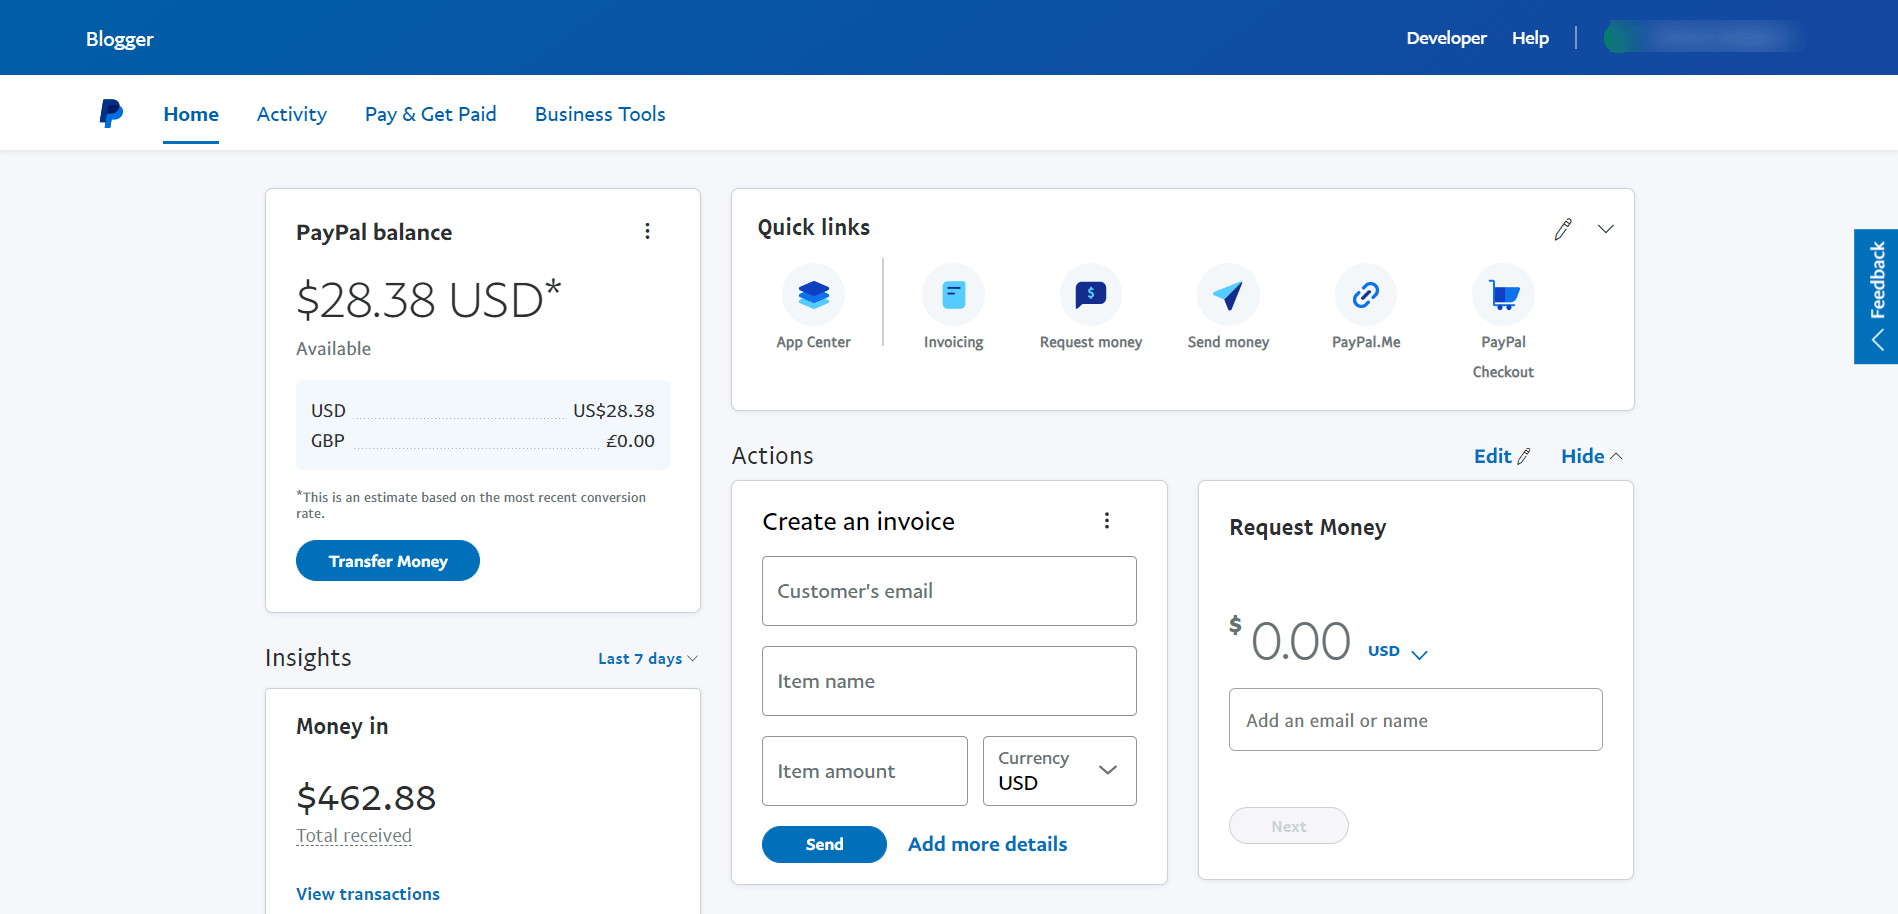Click Add more details link
The width and height of the screenshot is (1898, 914).
coord(988,844)
